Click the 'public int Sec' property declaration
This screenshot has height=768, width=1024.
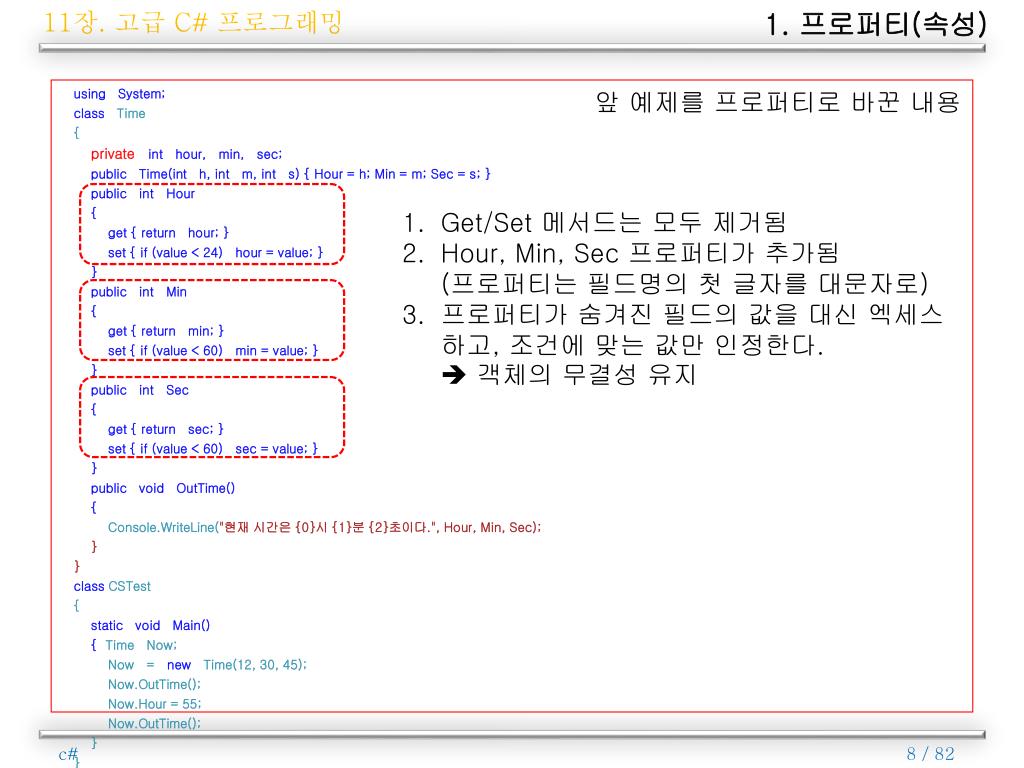[140, 390]
